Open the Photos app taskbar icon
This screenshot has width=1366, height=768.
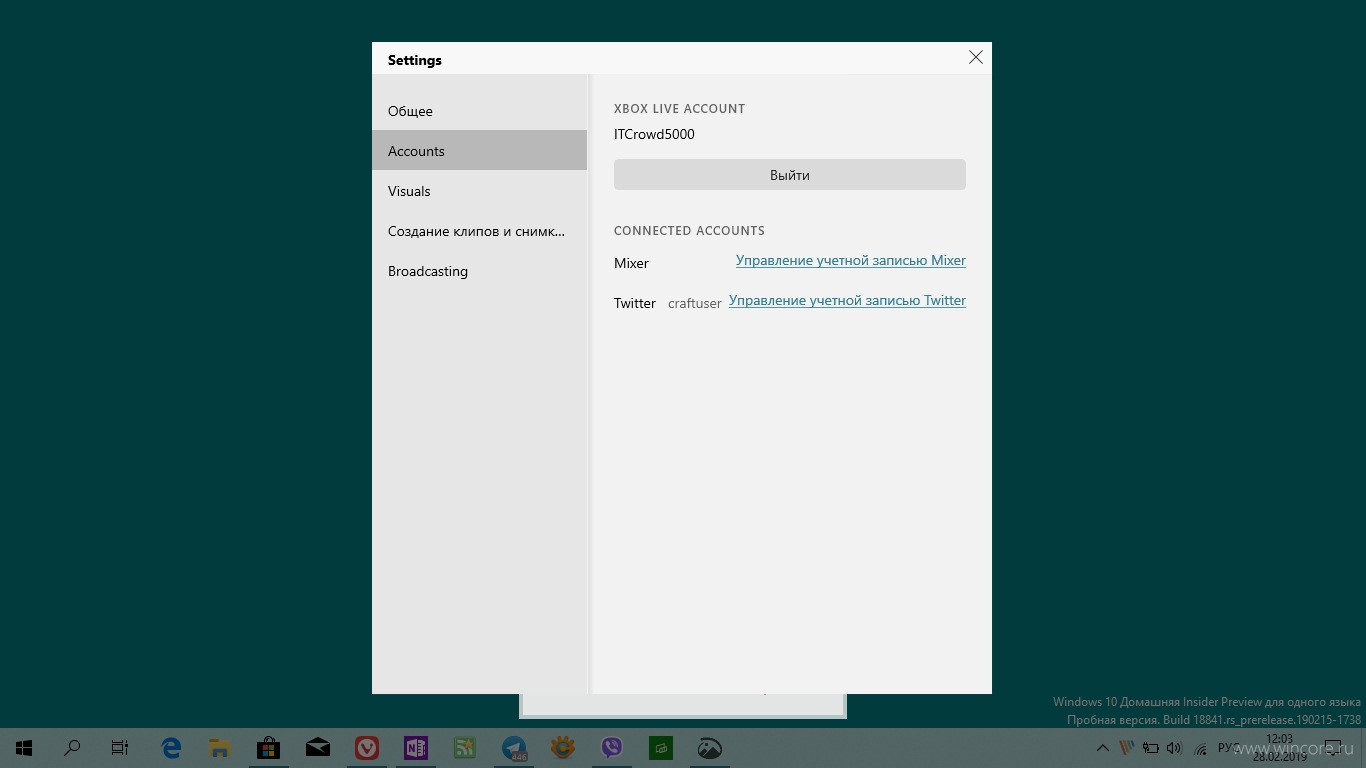point(710,748)
